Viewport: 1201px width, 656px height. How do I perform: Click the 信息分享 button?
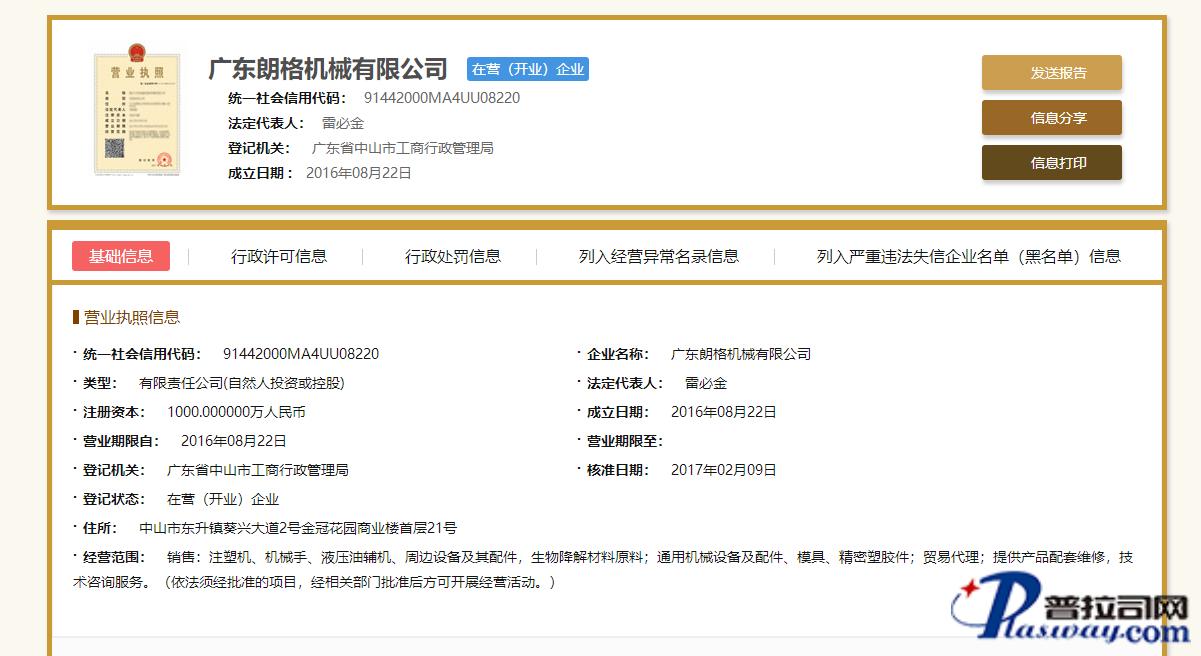tap(1051, 118)
